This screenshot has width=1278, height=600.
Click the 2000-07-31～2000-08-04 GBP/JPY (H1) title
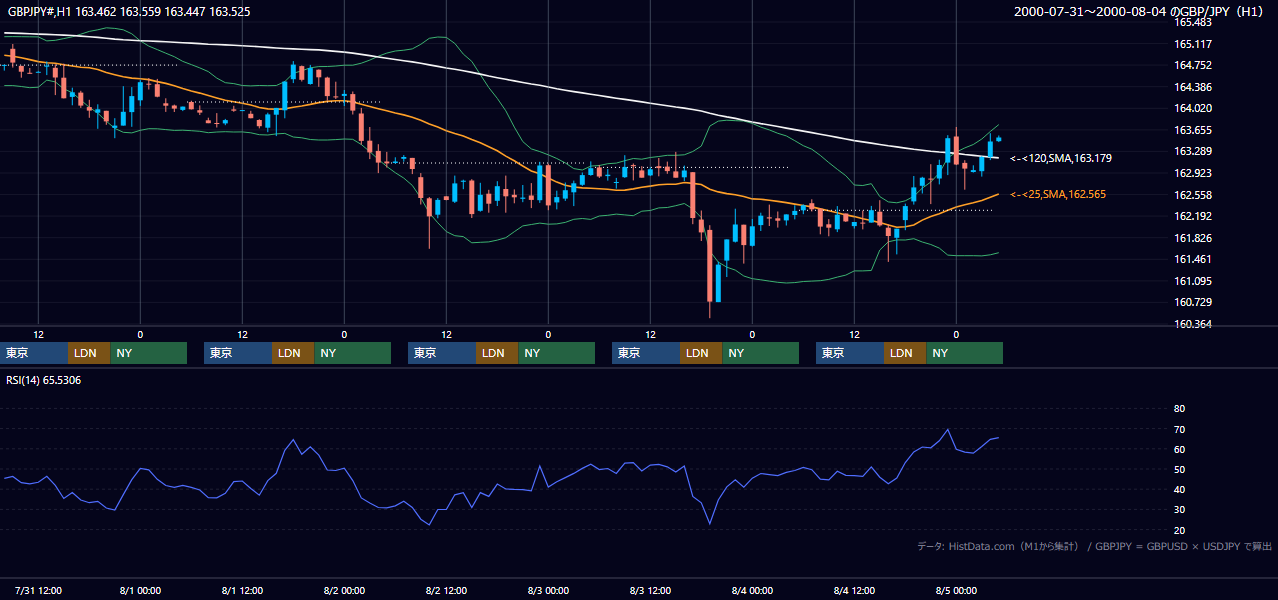pos(1141,12)
